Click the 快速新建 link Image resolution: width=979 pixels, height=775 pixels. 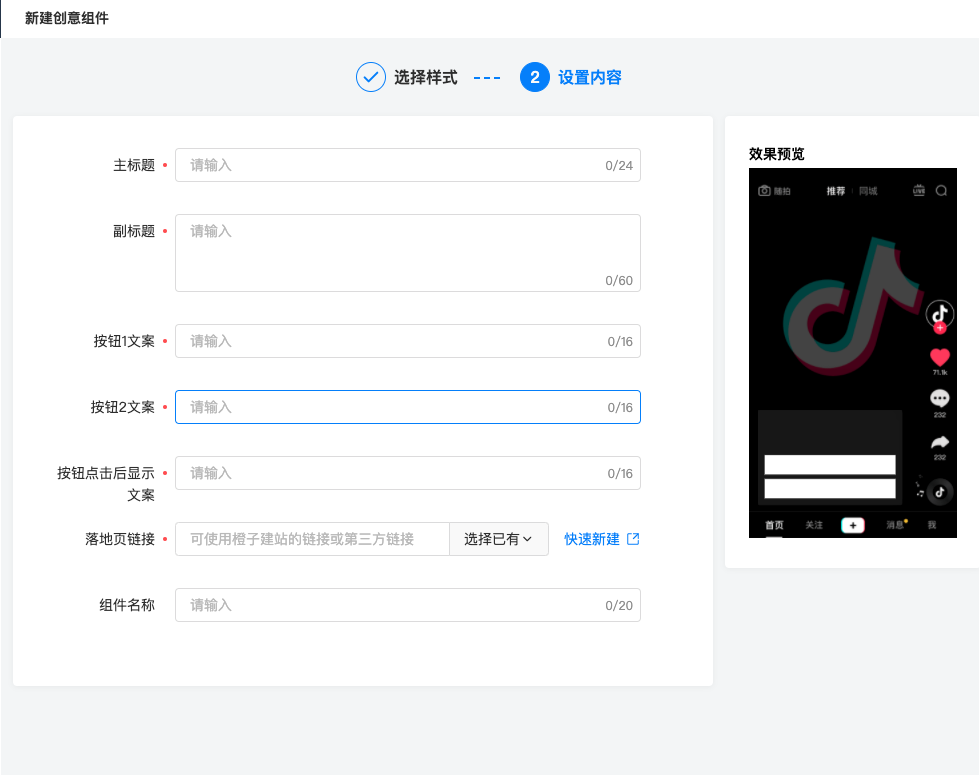[x=592, y=539]
